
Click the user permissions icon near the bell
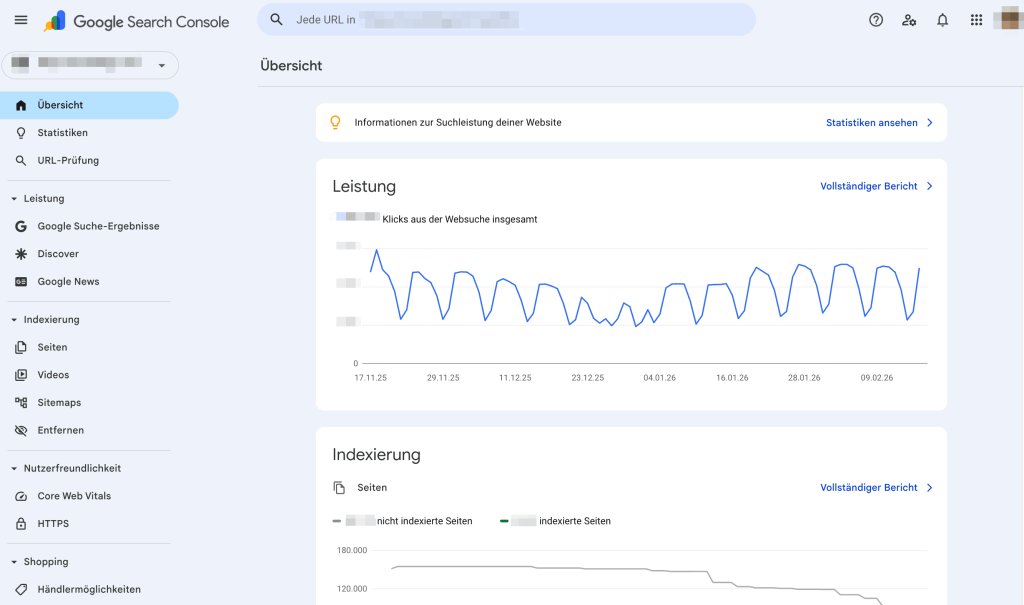909,19
